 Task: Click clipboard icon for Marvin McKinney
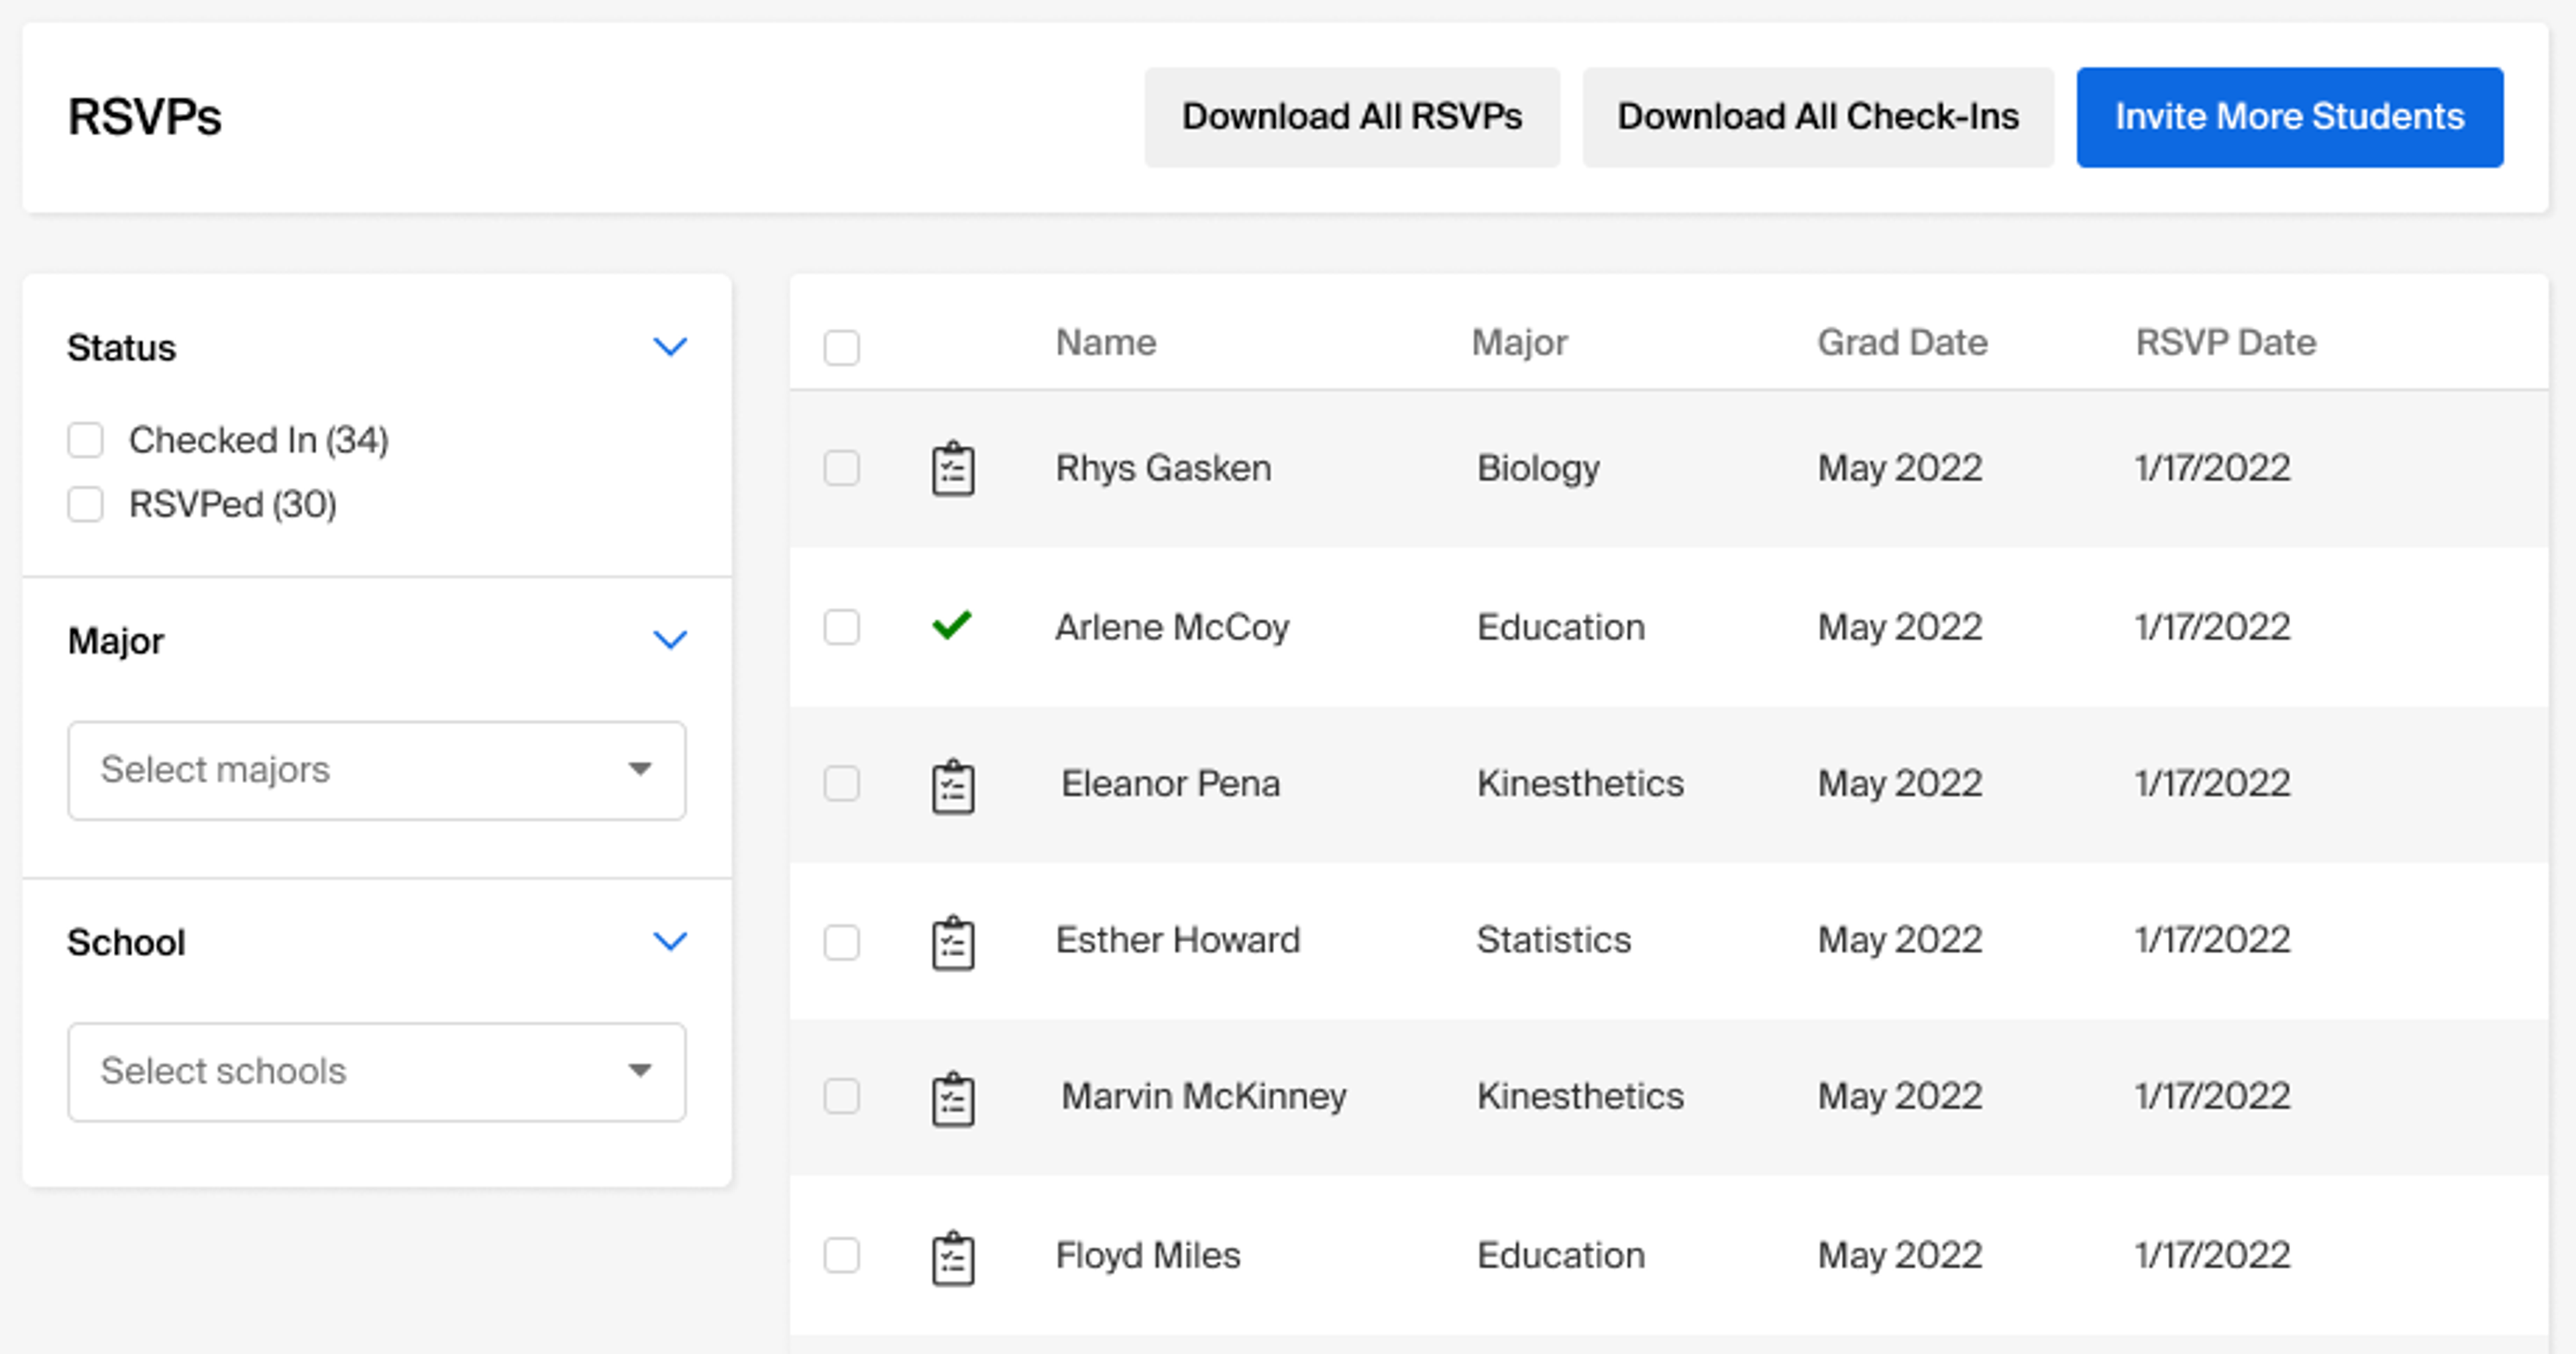tap(952, 1099)
